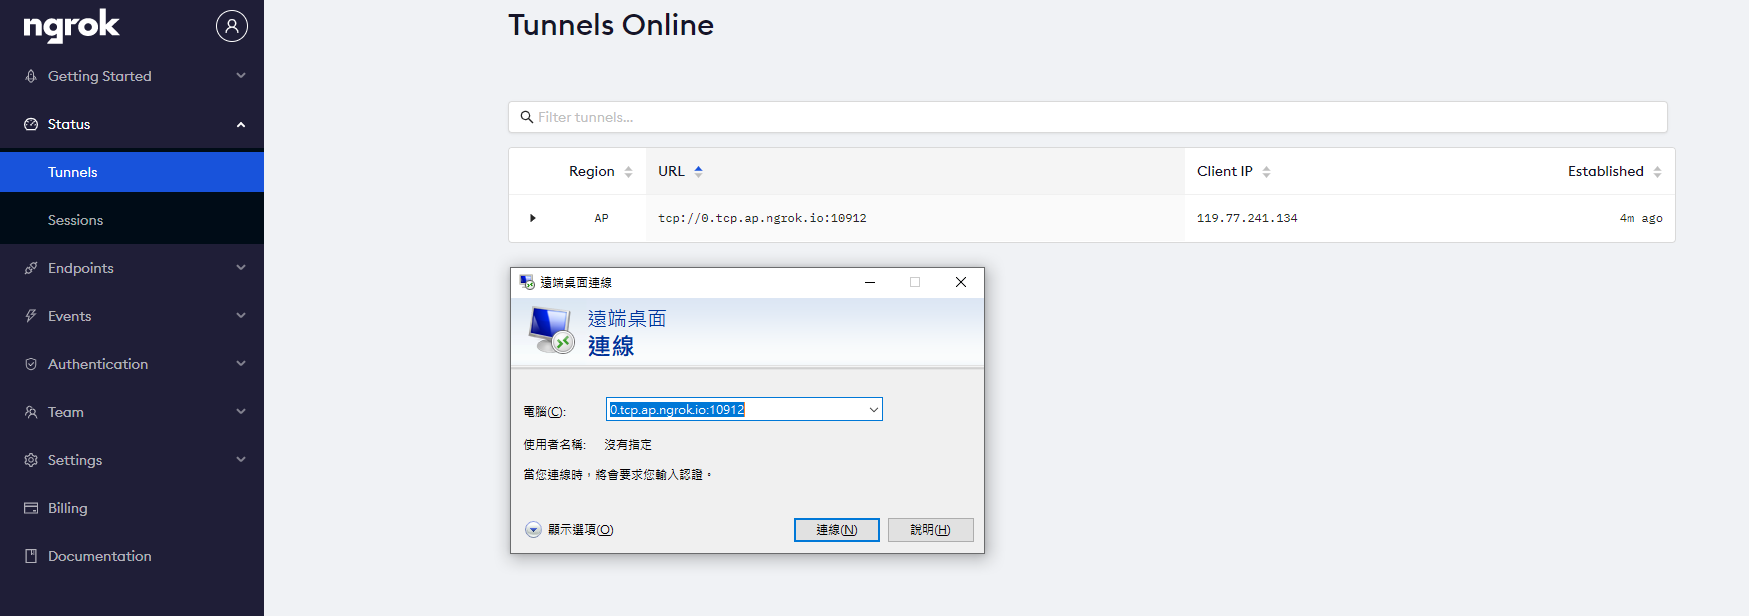Viewport: 1749px width, 616px height.
Task: Collapse the Status section chevron
Action: tap(241, 124)
